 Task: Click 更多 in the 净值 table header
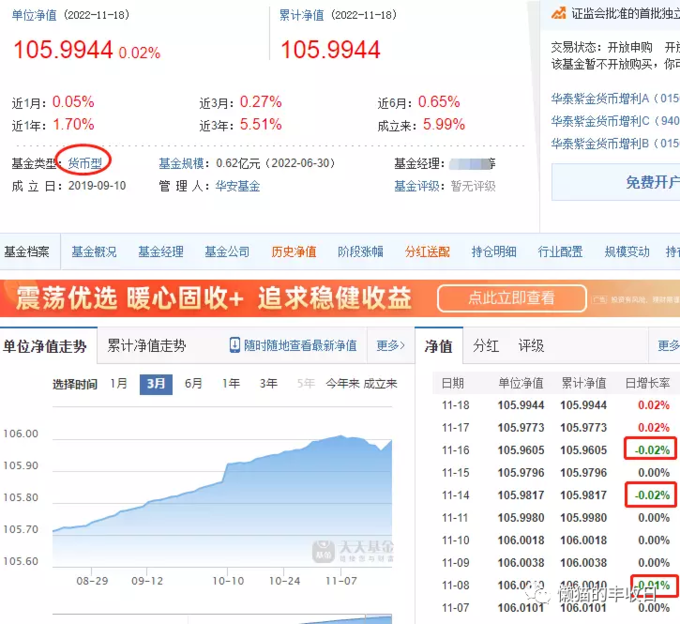click(668, 346)
